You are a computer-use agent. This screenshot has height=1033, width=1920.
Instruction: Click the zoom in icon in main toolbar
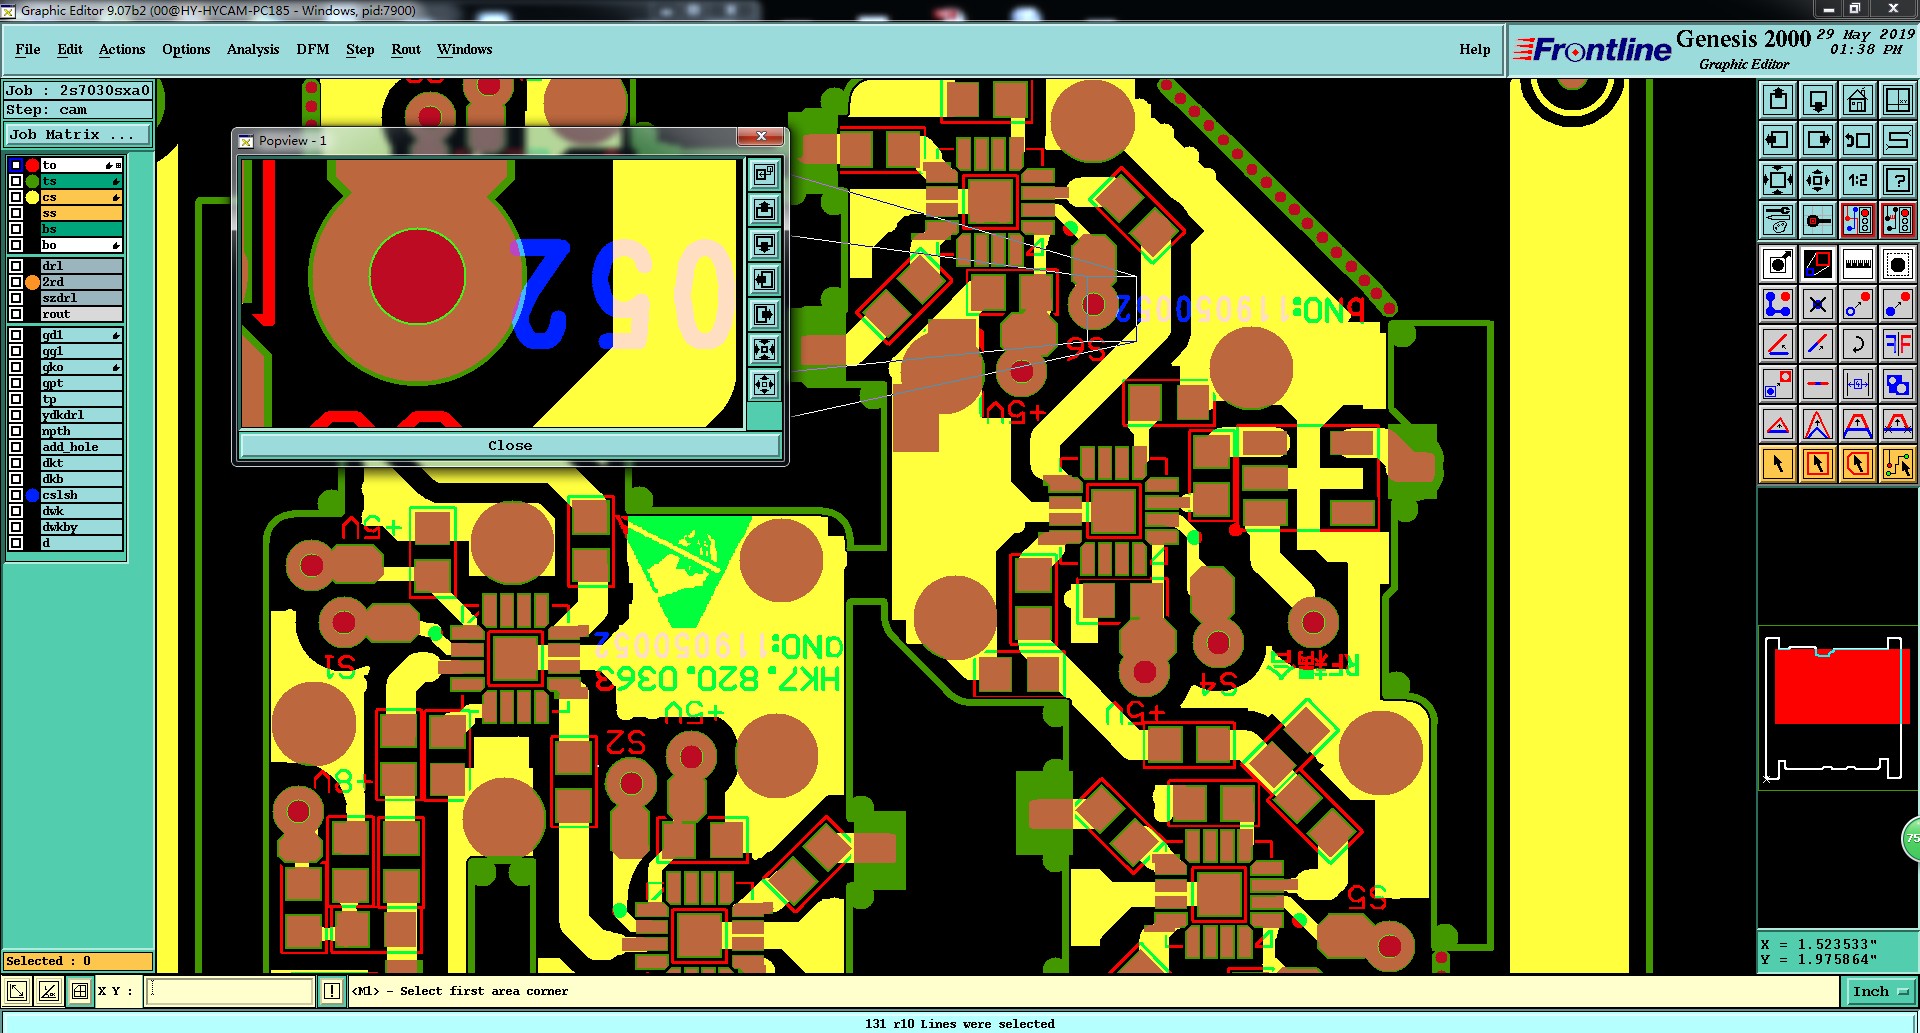pos(1778,180)
